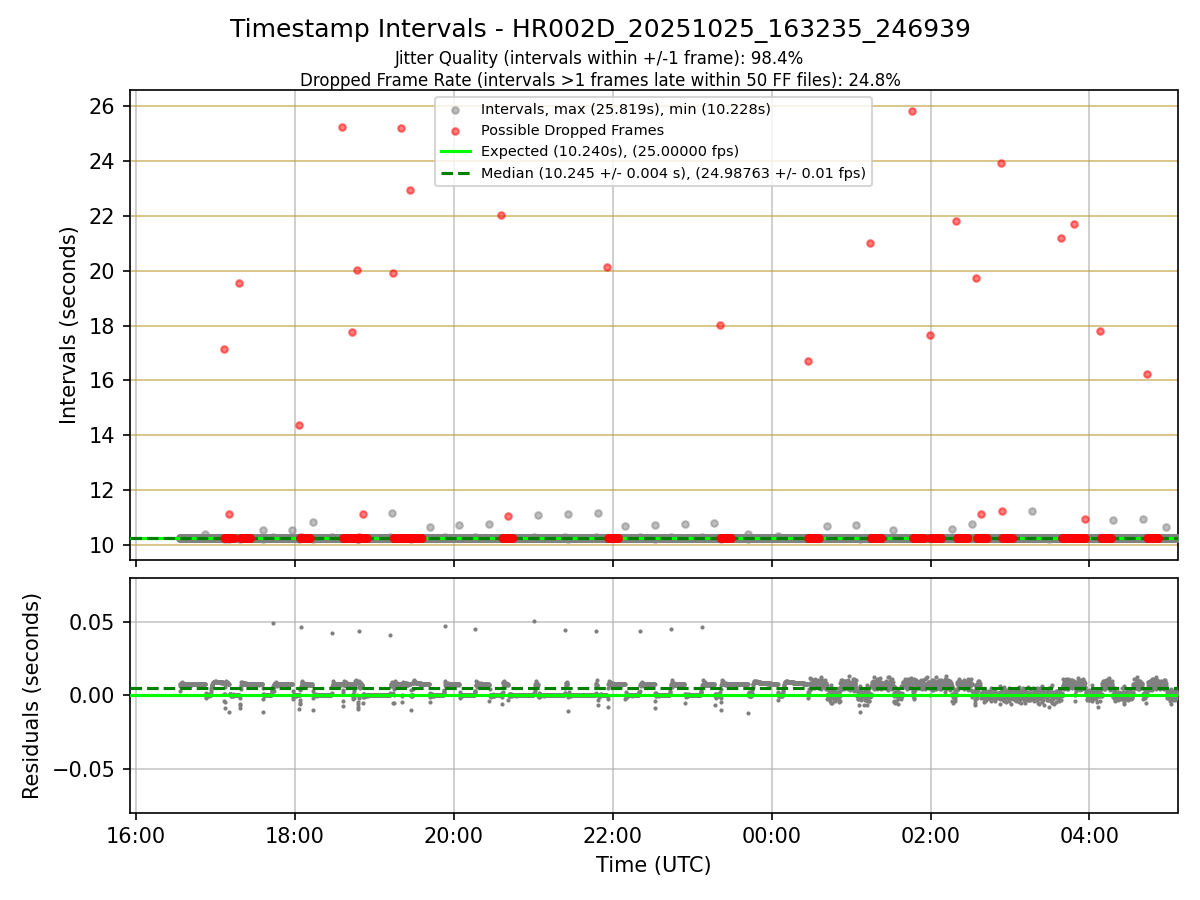Click the red point at 18 seconds near 23:20
The image size is (1200, 900).
click(720, 325)
